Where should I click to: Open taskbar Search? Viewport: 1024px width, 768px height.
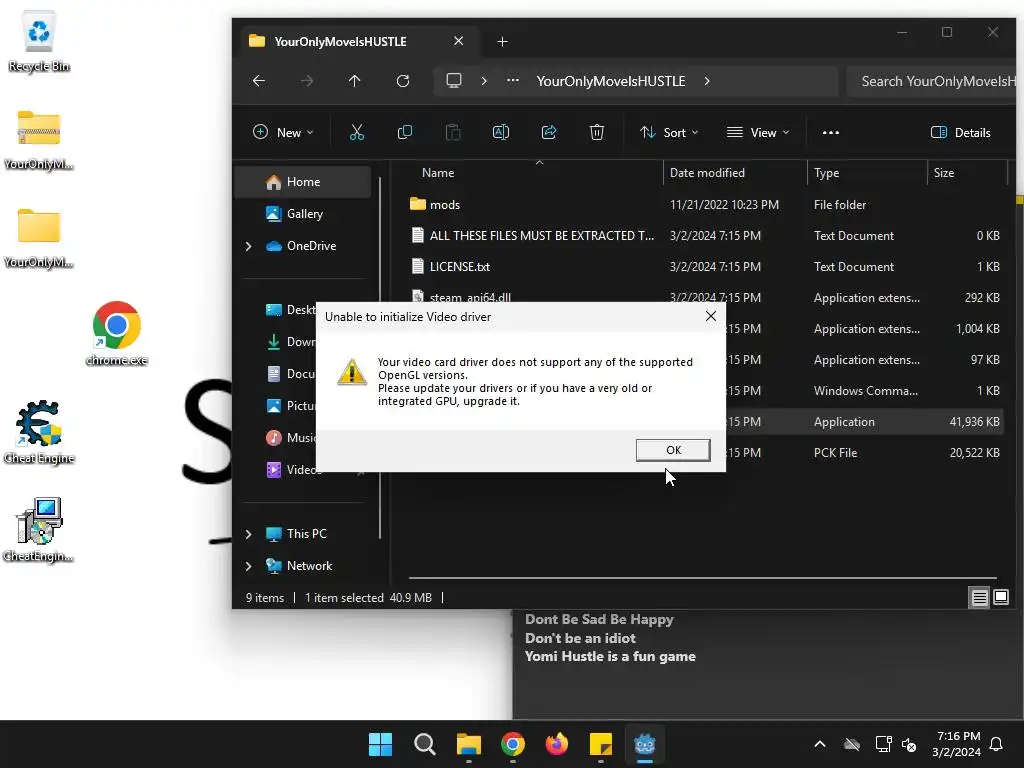tap(424, 744)
